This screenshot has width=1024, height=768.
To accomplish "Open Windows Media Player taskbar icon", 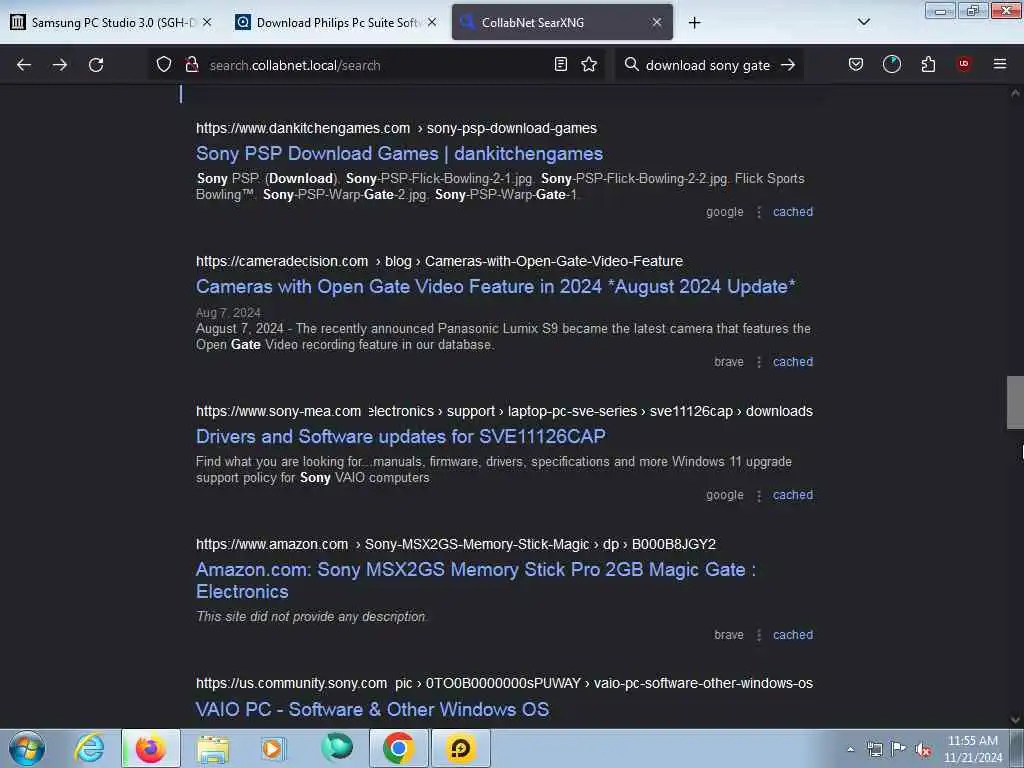I will pyautogui.click(x=274, y=748).
